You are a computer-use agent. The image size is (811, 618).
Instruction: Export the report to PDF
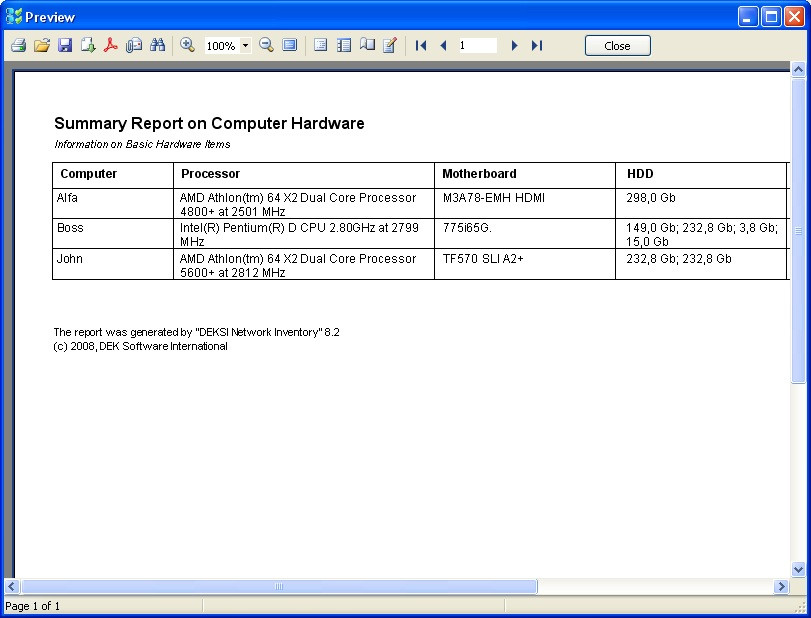coord(110,46)
